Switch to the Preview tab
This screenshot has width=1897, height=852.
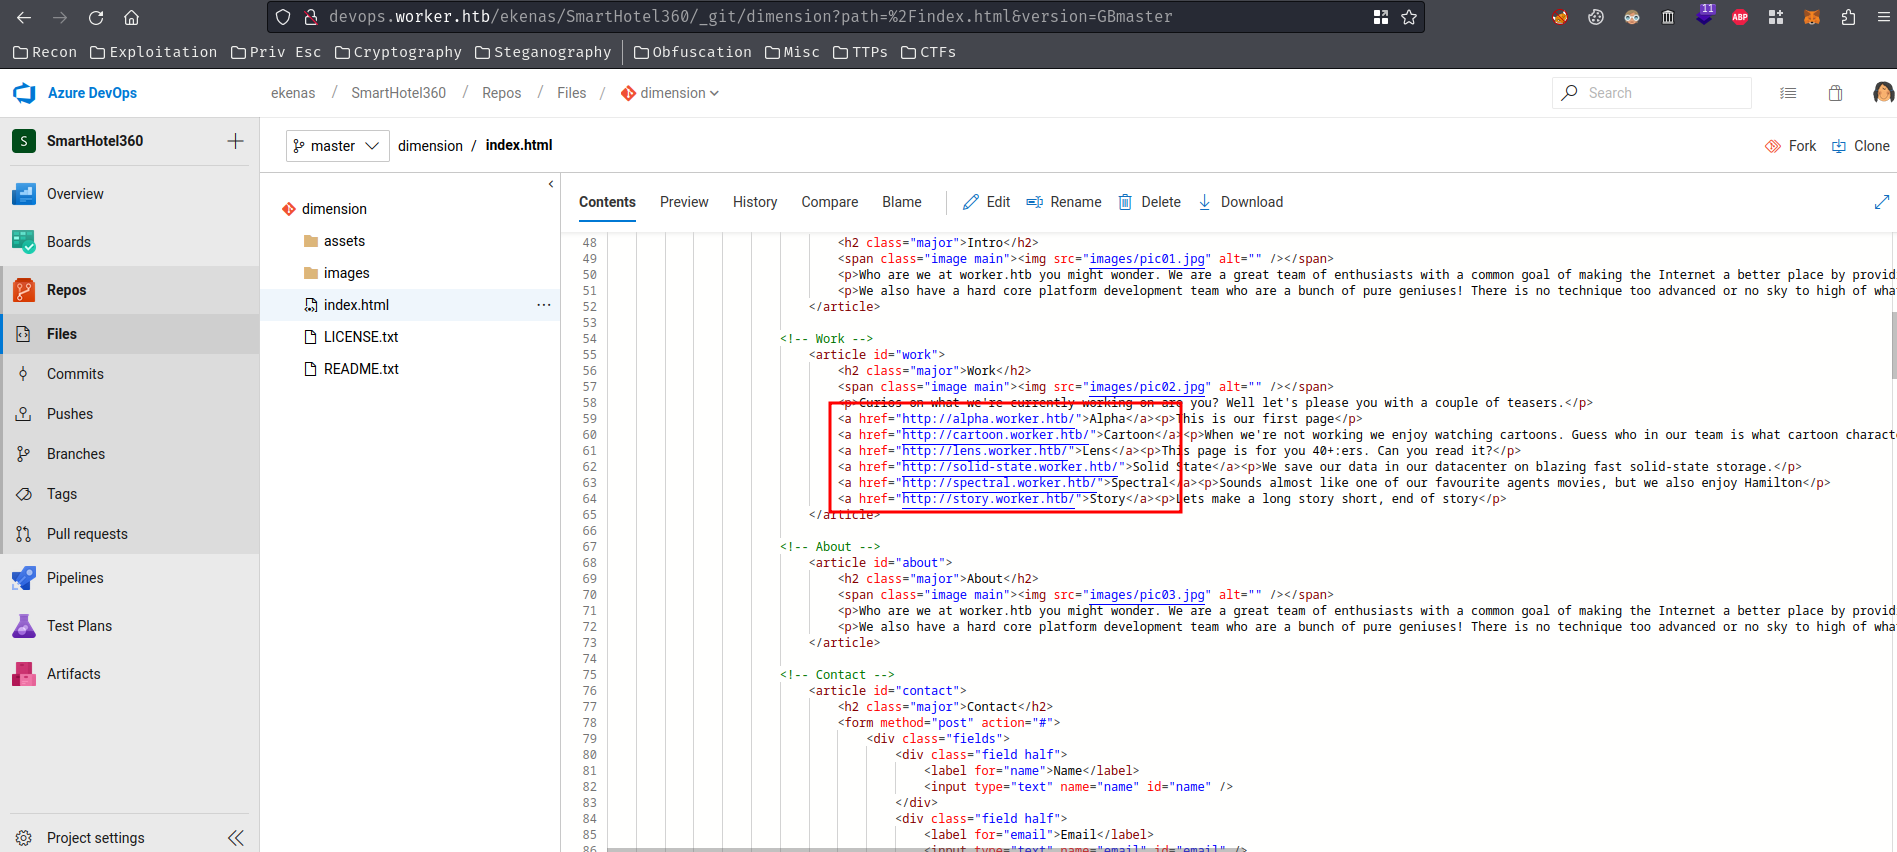click(684, 202)
